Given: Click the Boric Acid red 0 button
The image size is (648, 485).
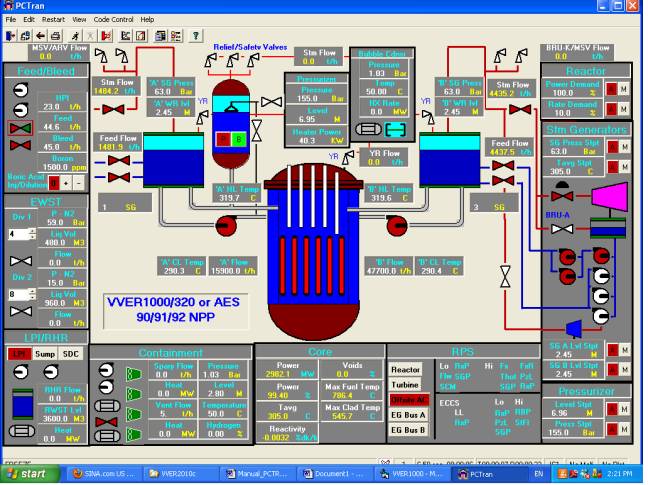Looking at the screenshot, I should coord(54,183).
